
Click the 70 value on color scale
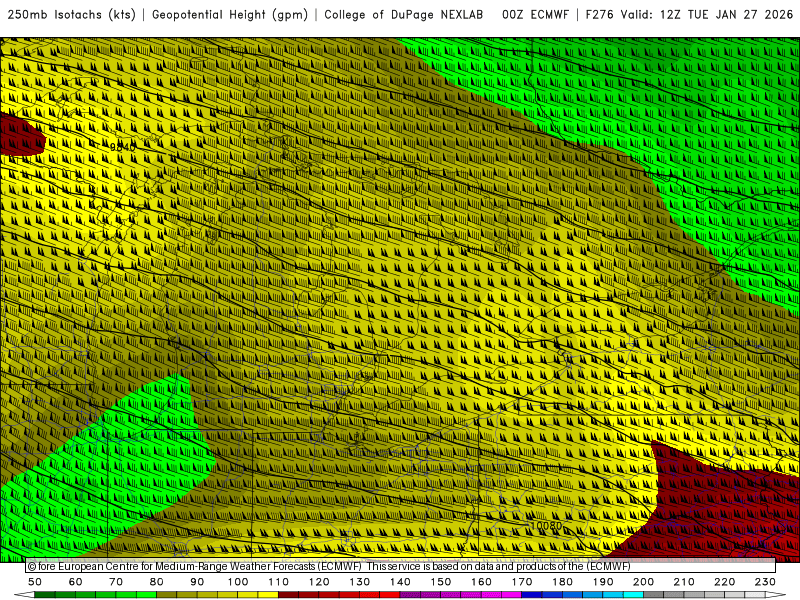point(116,582)
